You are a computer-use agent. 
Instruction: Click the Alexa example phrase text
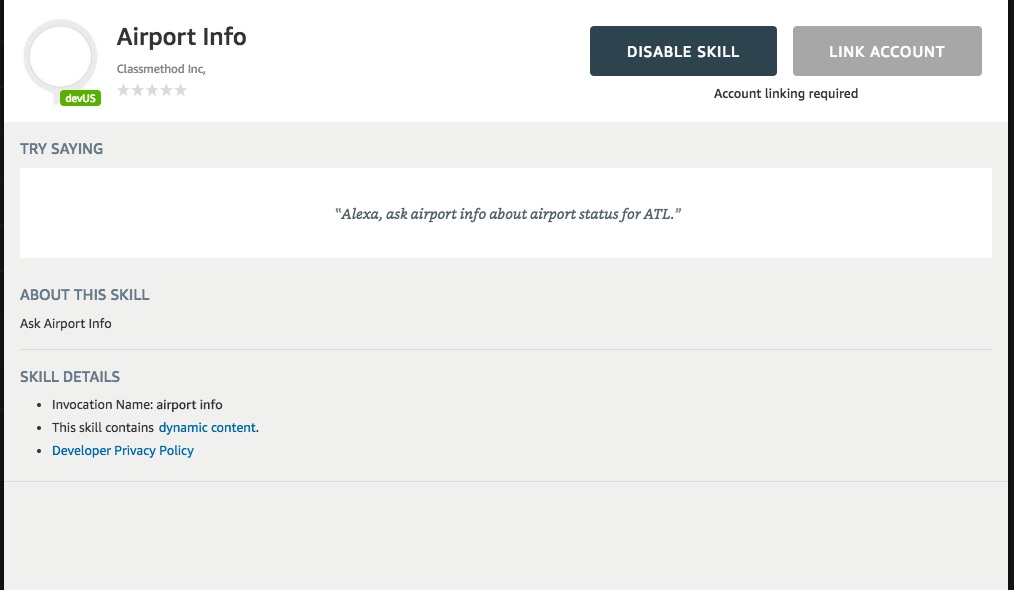pyautogui.click(x=508, y=214)
